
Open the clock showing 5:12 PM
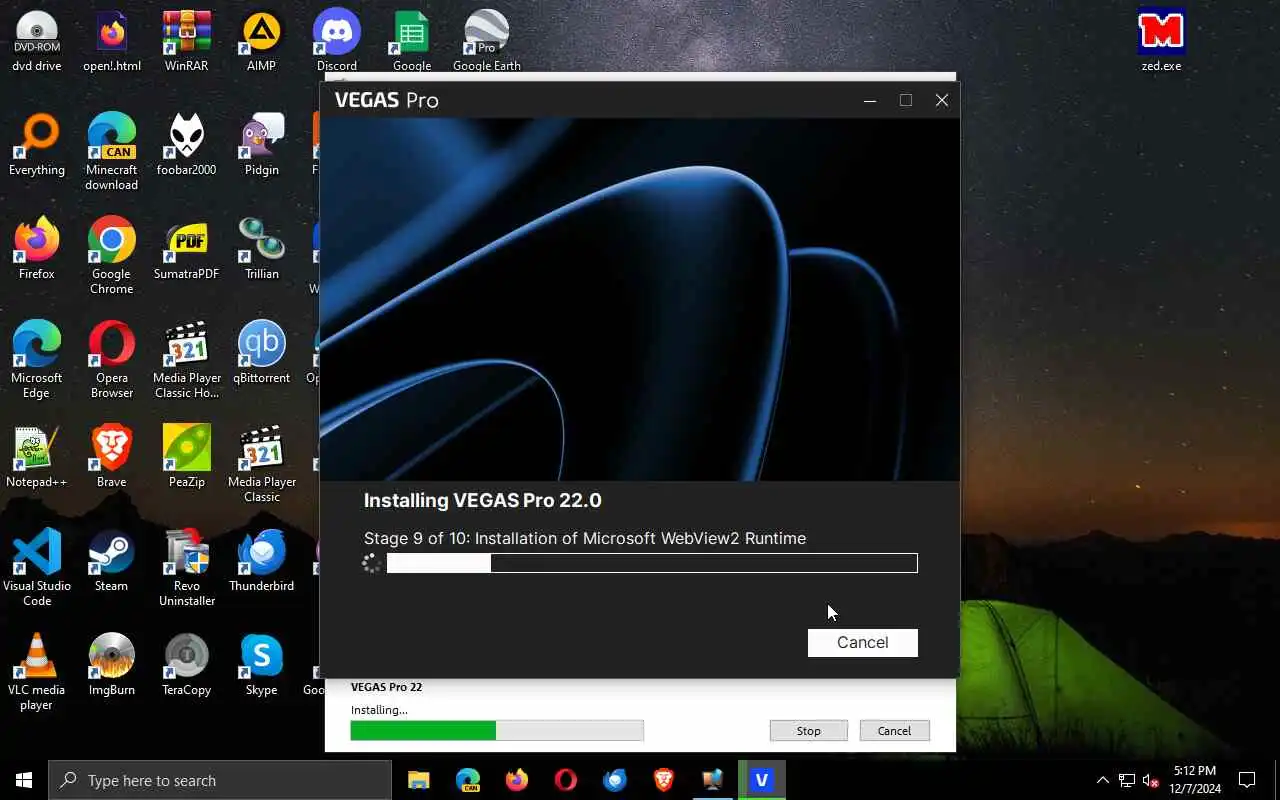click(1196, 780)
